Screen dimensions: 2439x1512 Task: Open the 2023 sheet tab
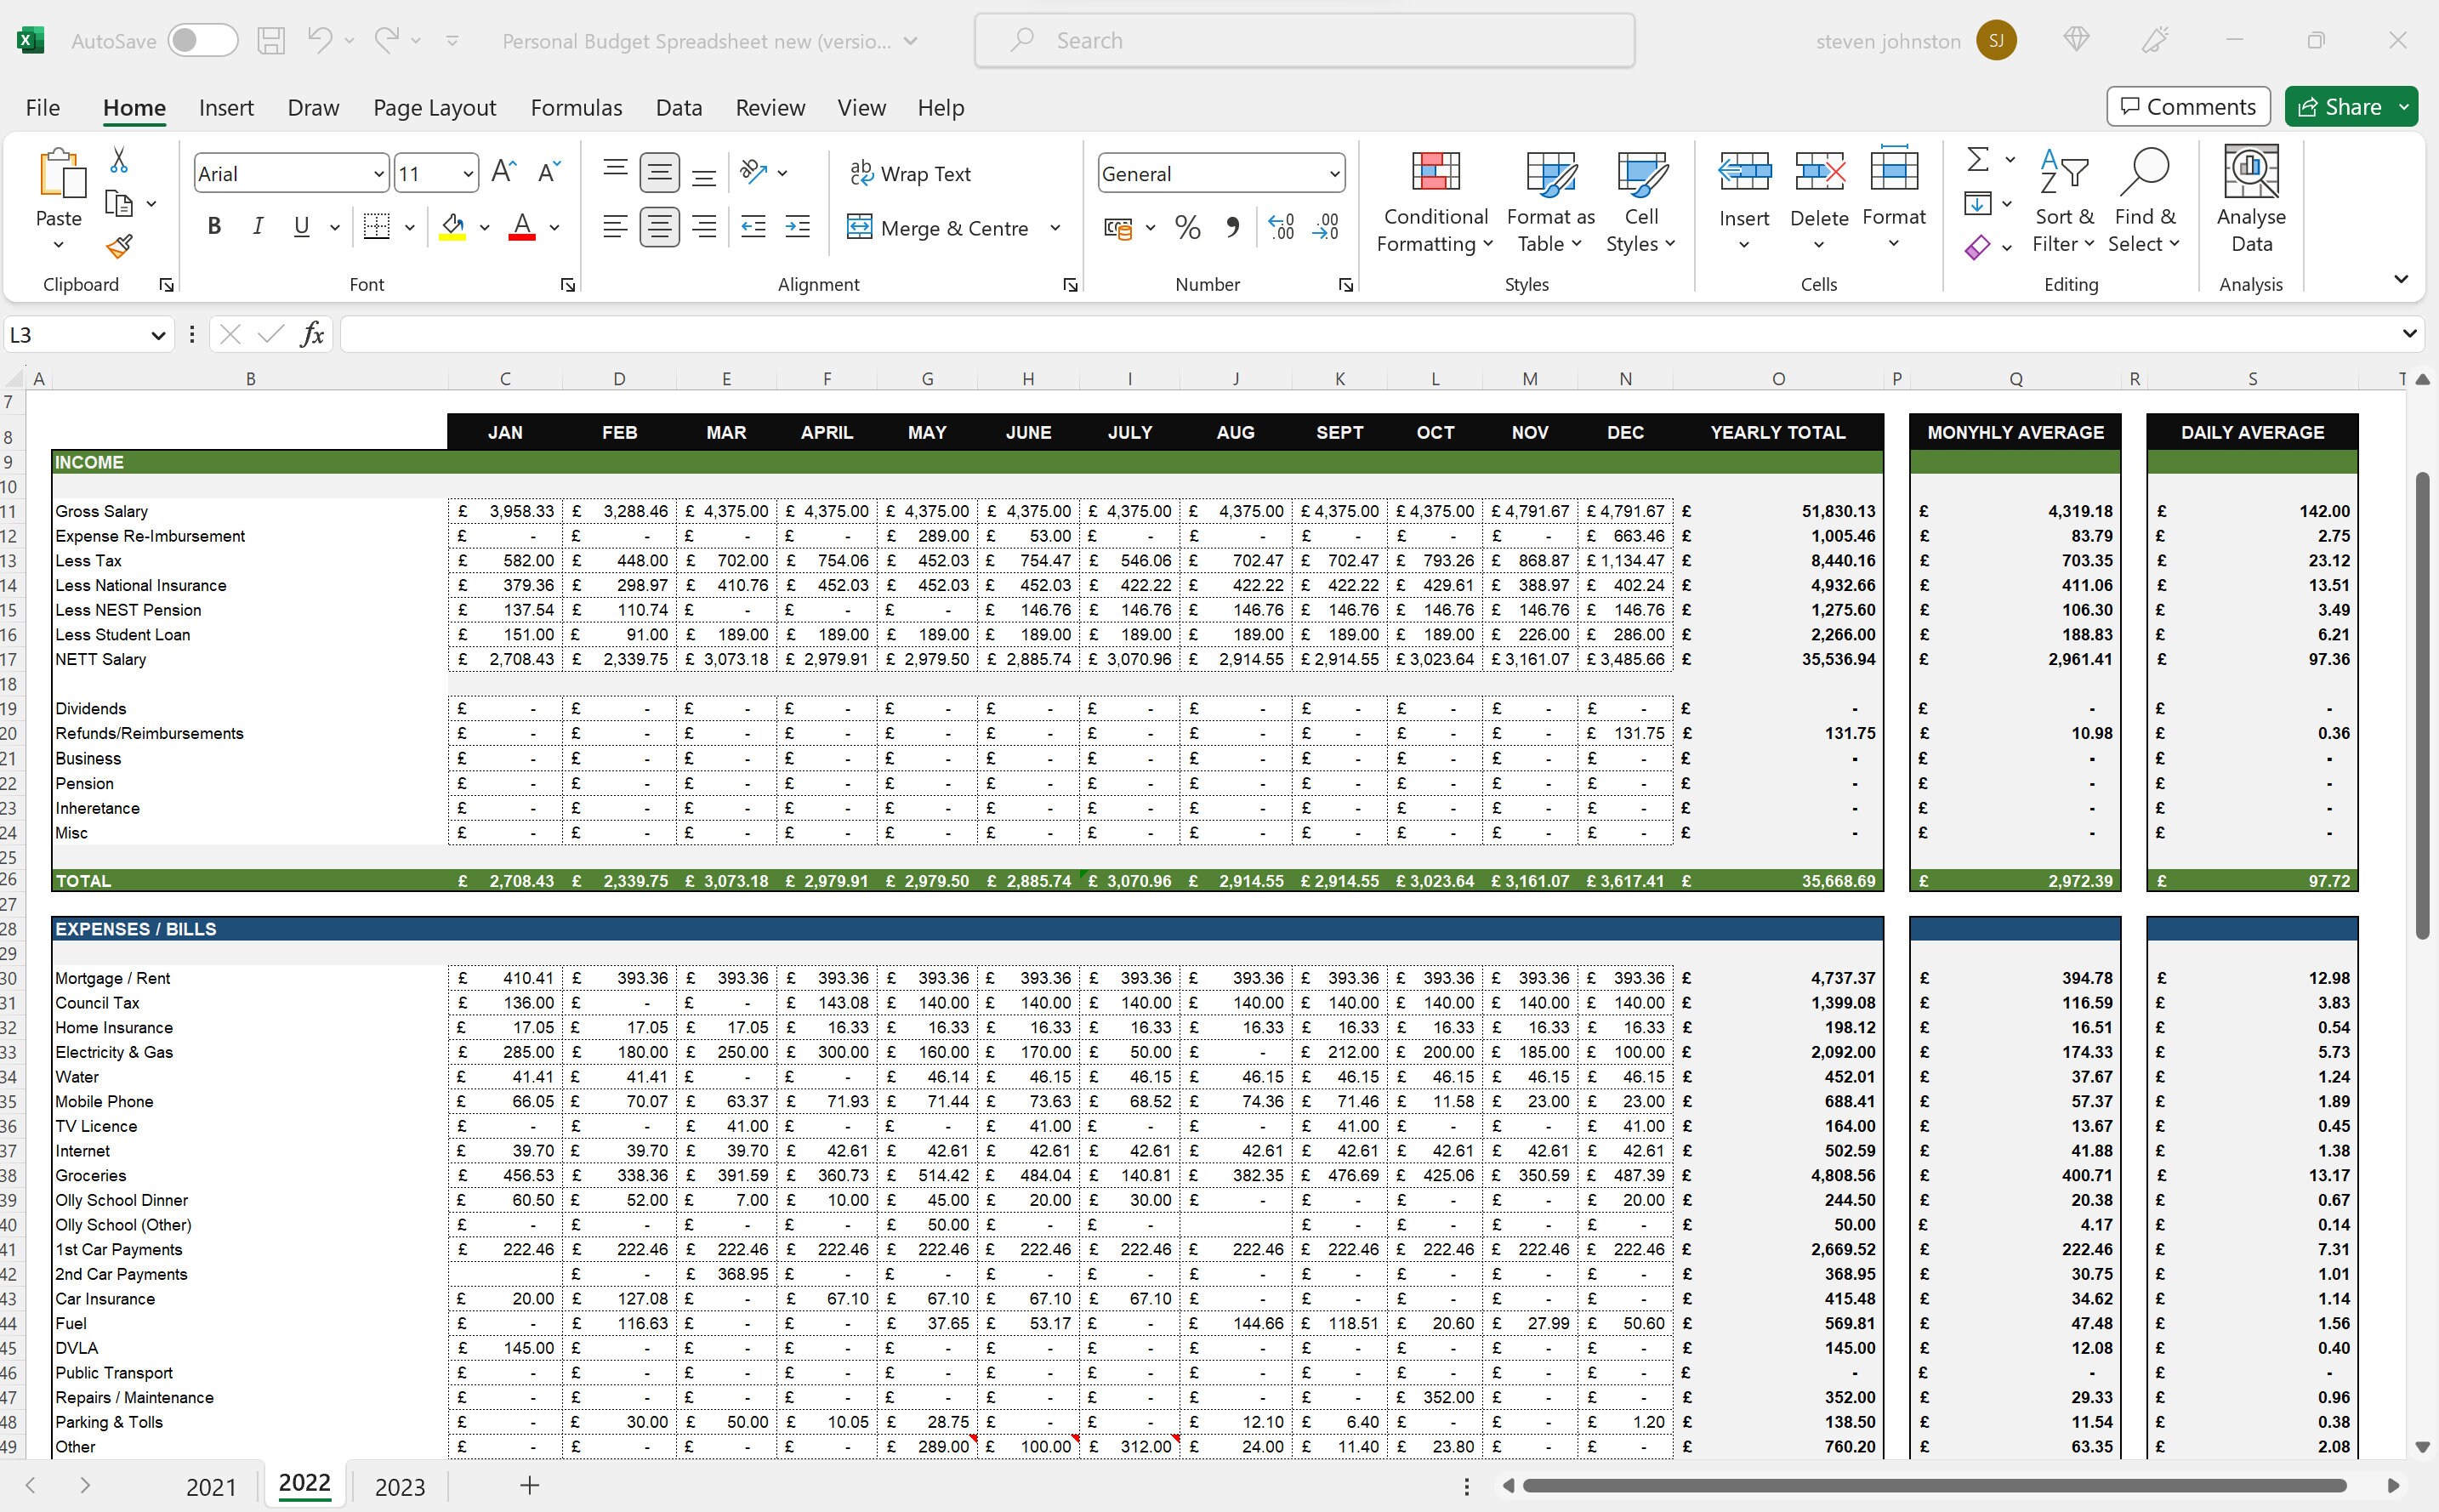(x=400, y=1486)
